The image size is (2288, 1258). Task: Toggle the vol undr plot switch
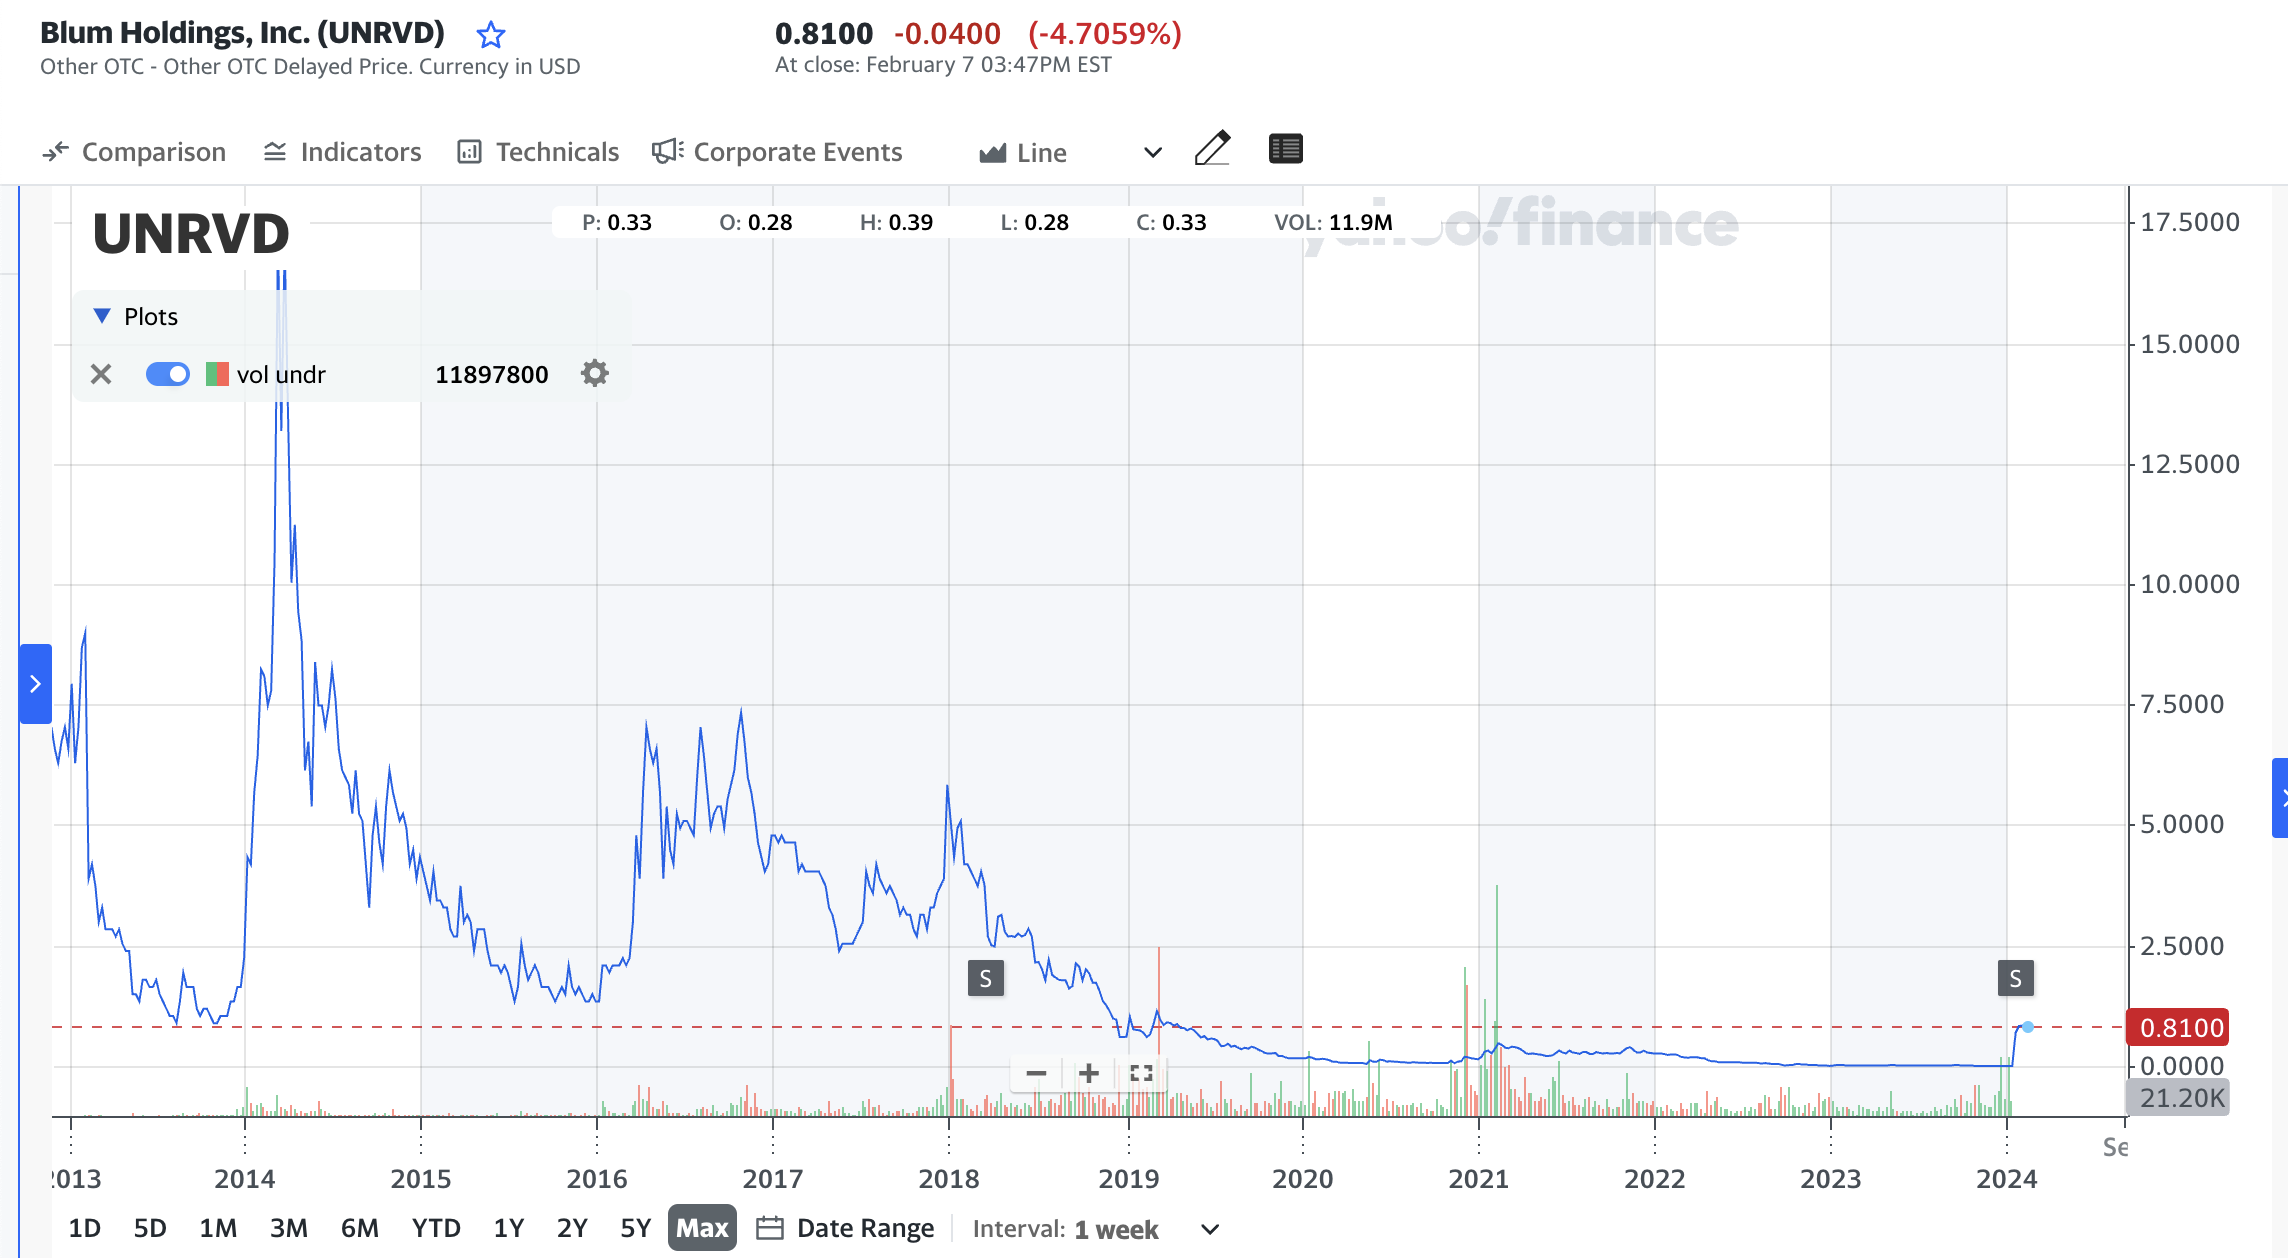pyautogui.click(x=168, y=374)
